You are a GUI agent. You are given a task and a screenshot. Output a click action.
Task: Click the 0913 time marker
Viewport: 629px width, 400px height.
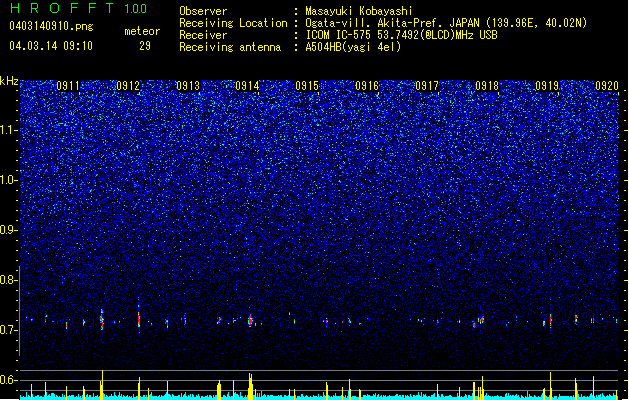coord(188,86)
